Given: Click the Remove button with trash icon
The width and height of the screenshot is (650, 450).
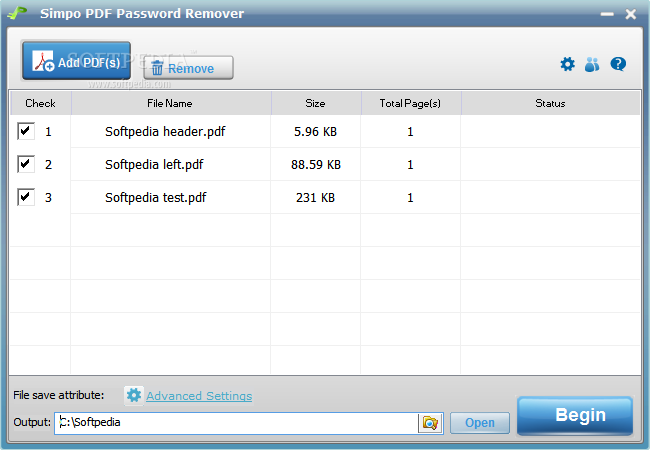Looking at the screenshot, I should (x=189, y=68).
